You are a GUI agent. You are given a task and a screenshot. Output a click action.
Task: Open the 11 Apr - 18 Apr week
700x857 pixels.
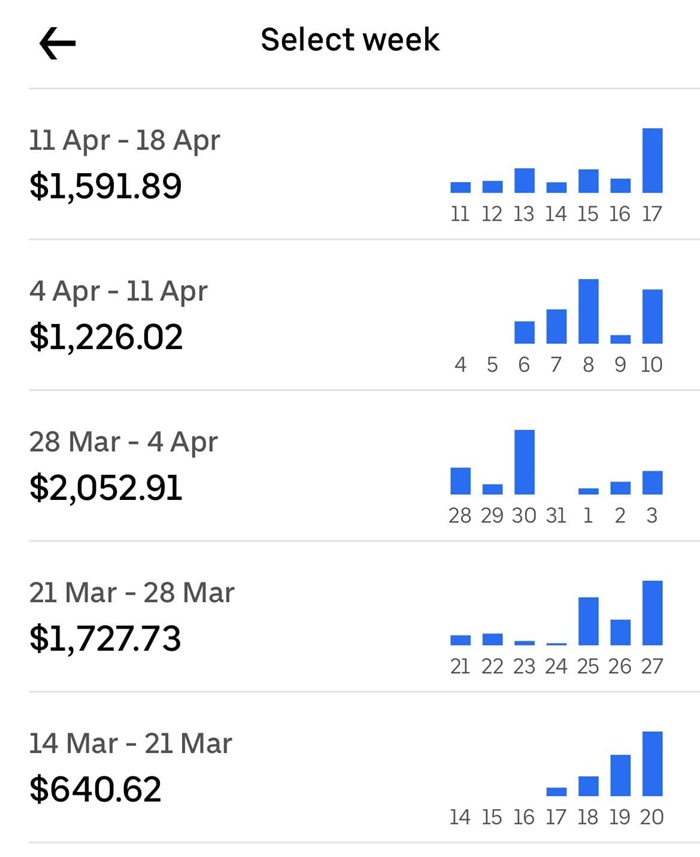(125, 141)
